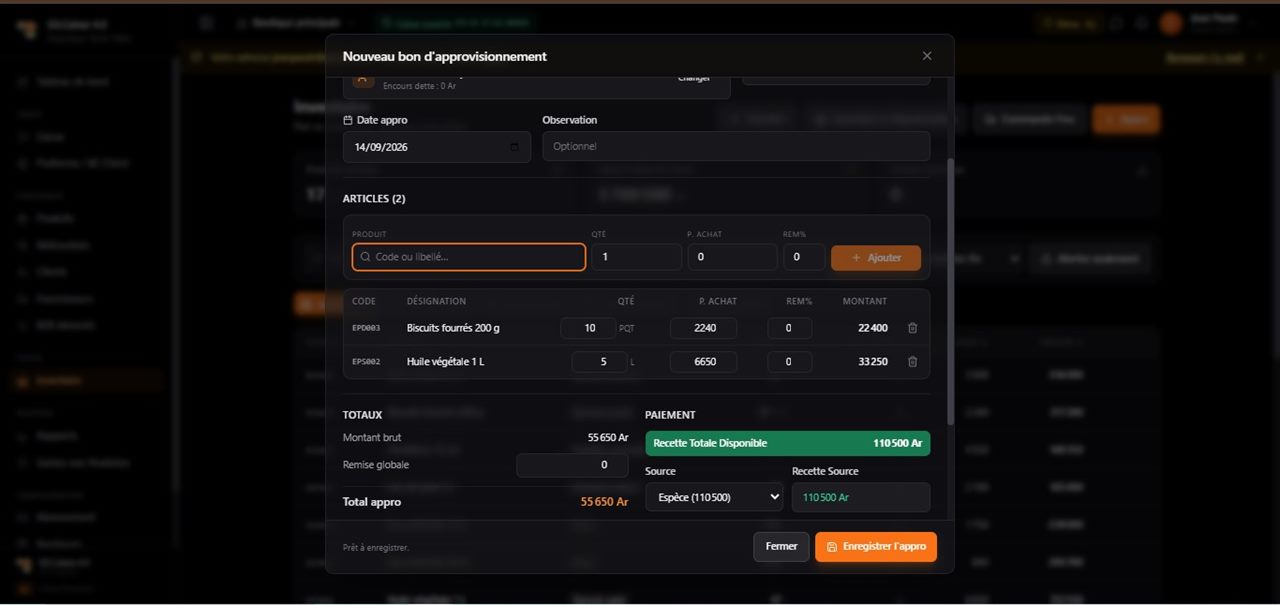
Task: Click the Observation optional text field
Action: [736, 146]
